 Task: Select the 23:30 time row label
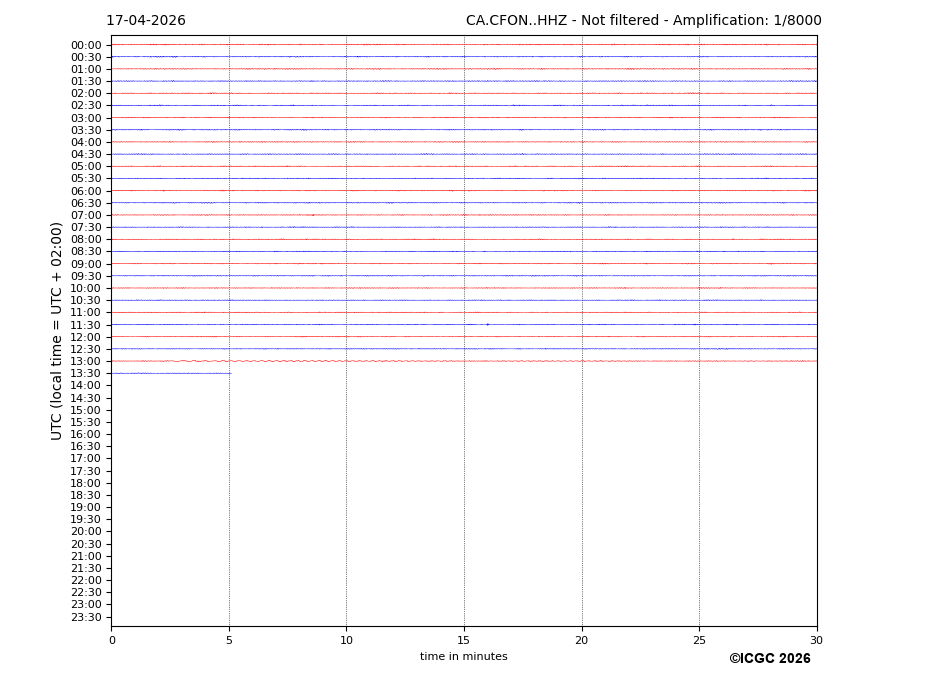point(86,617)
